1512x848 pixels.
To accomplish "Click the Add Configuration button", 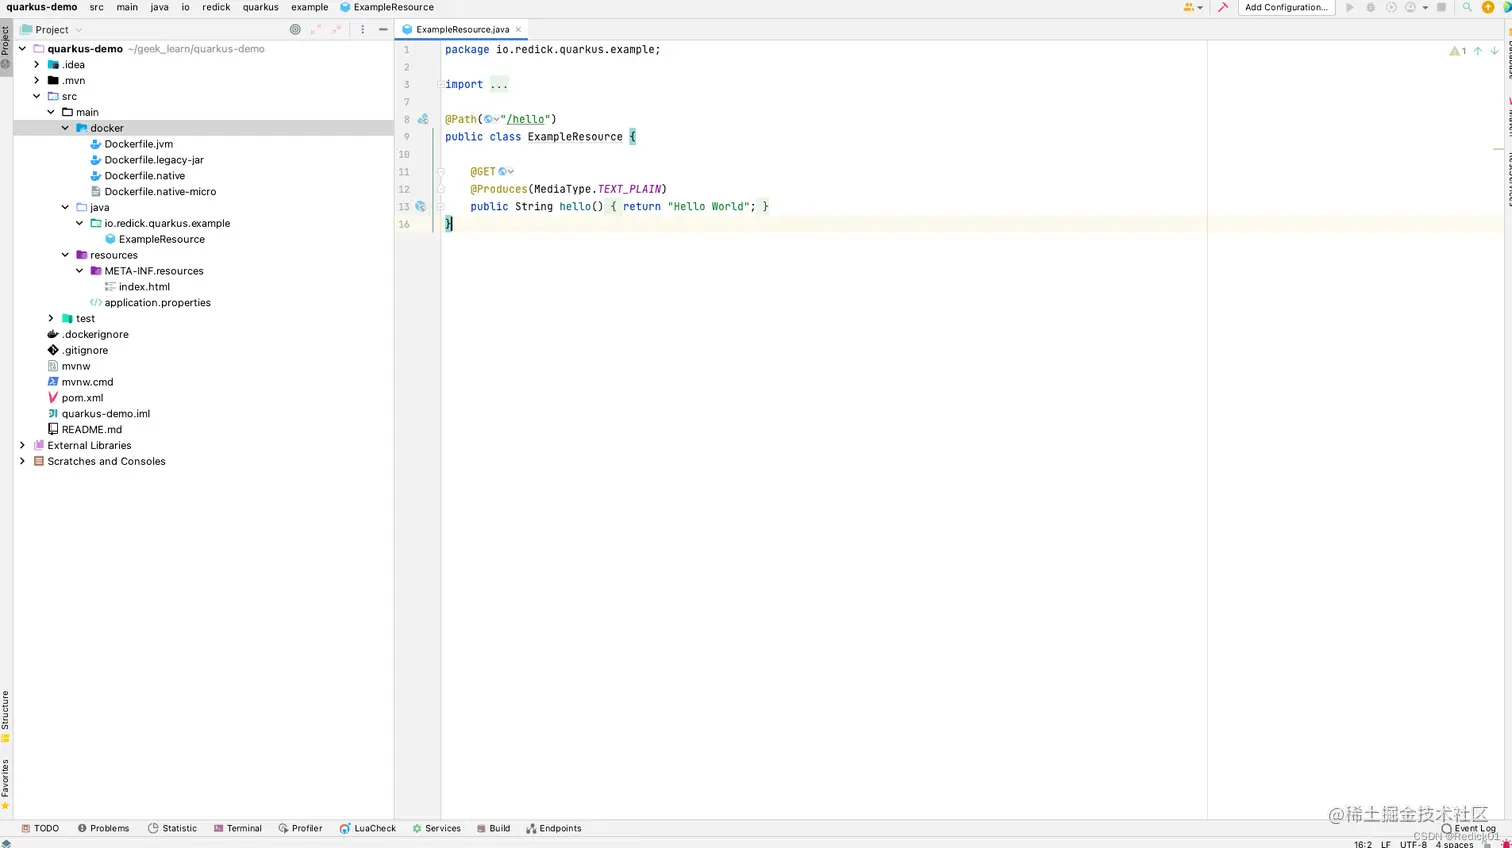I will coord(1286,7).
